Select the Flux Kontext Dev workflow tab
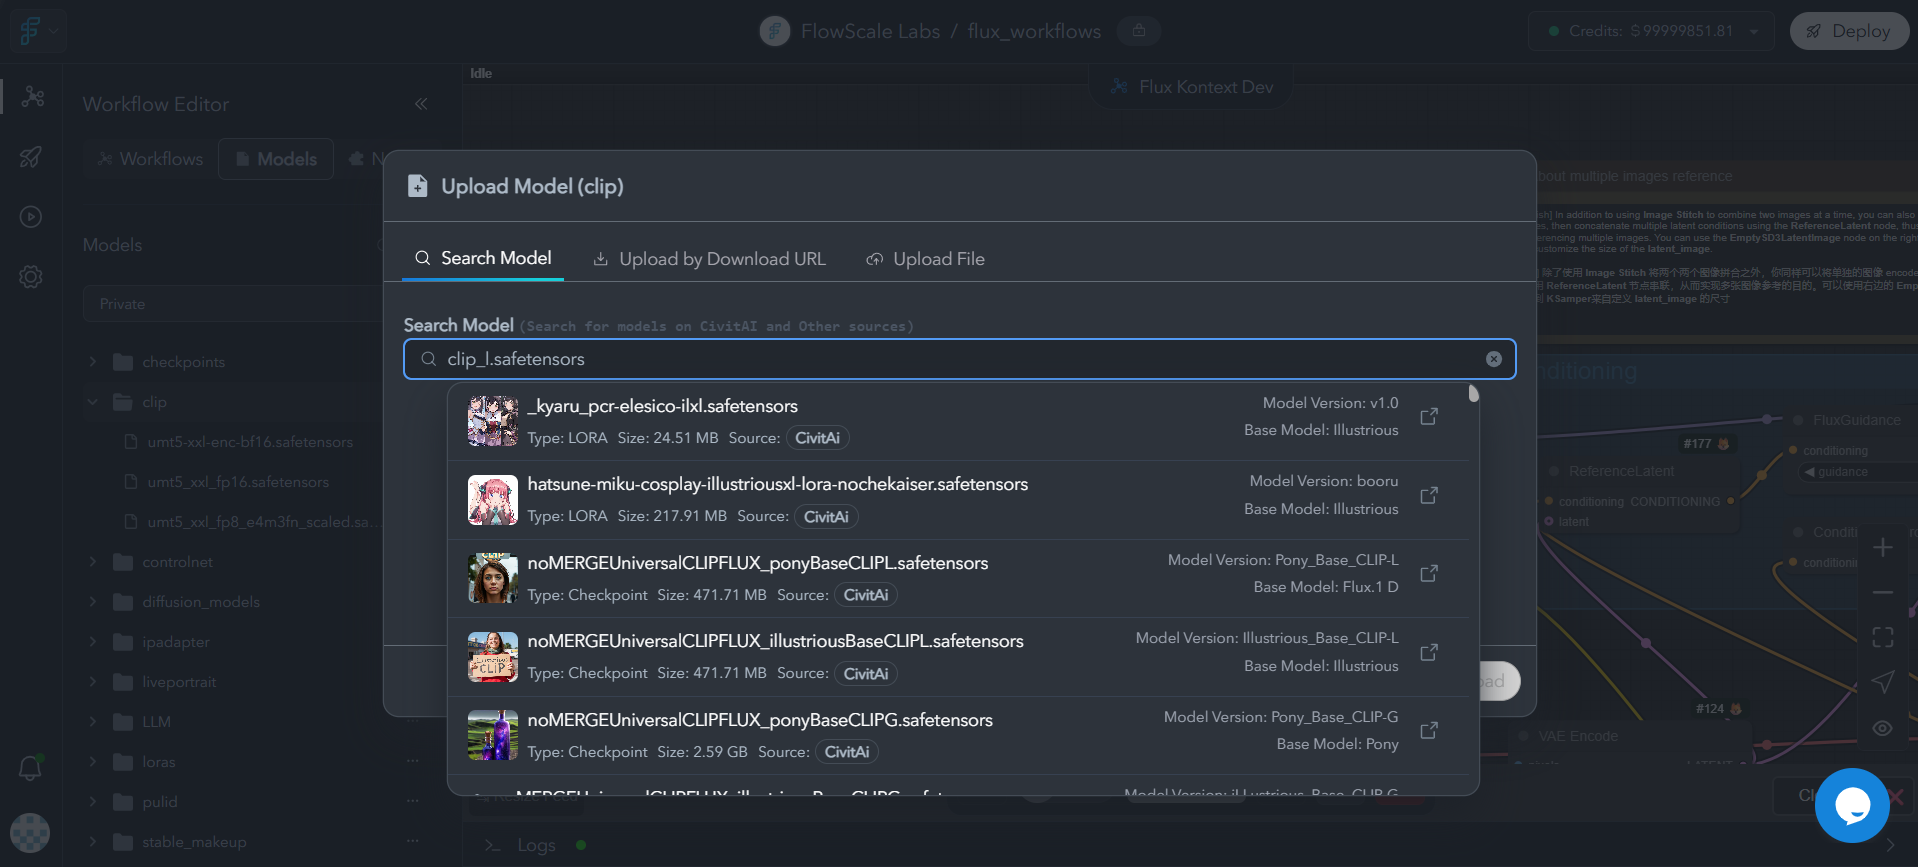The height and width of the screenshot is (867, 1918). tap(1191, 87)
